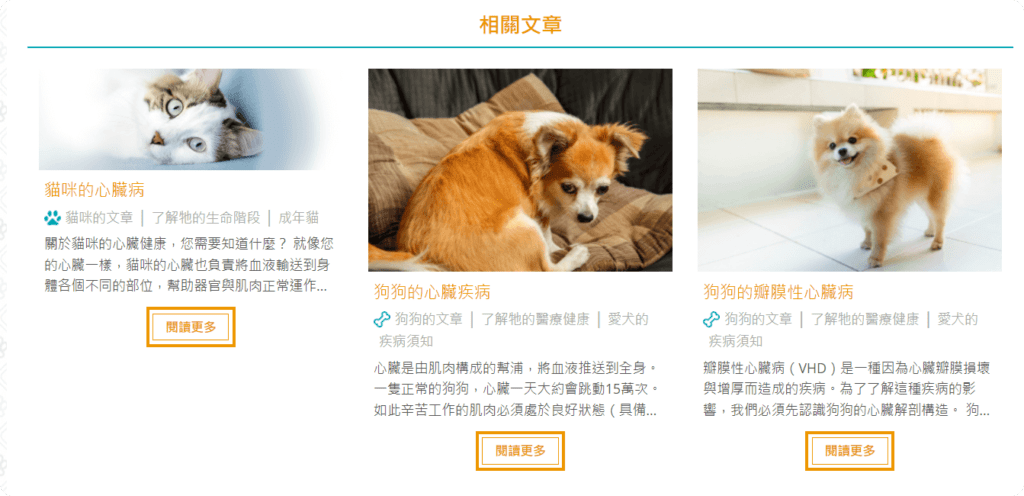The width and height of the screenshot is (1024, 496).
Task: Open article title 狗狗的心臟疾病
Action: [x=432, y=292]
